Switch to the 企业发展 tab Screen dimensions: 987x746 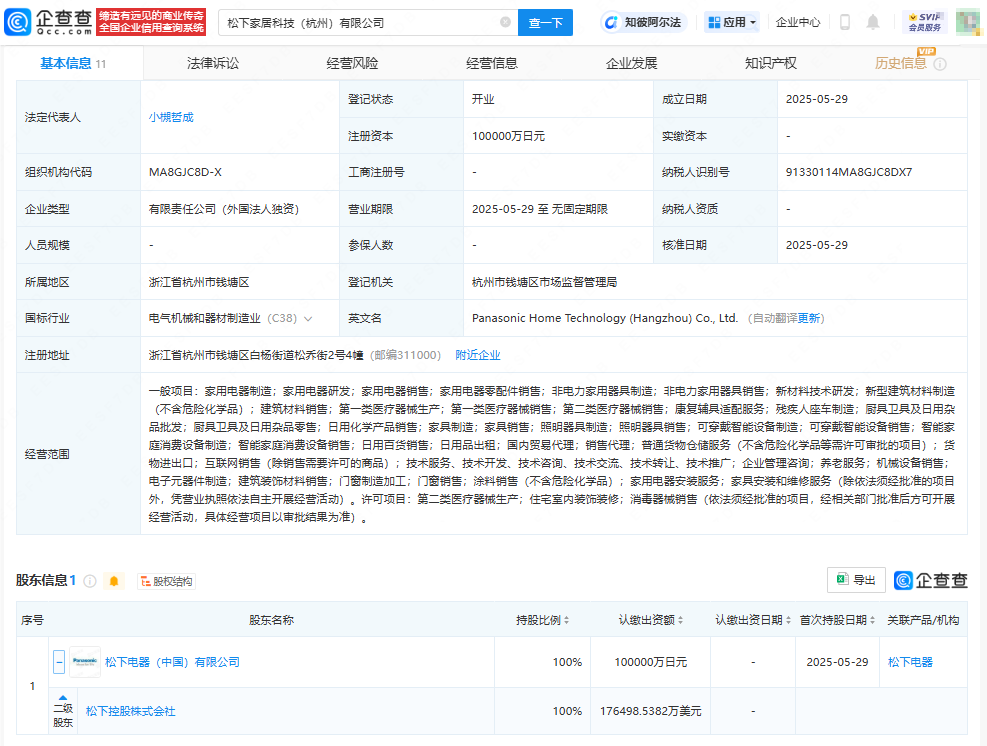click(631, 64)
